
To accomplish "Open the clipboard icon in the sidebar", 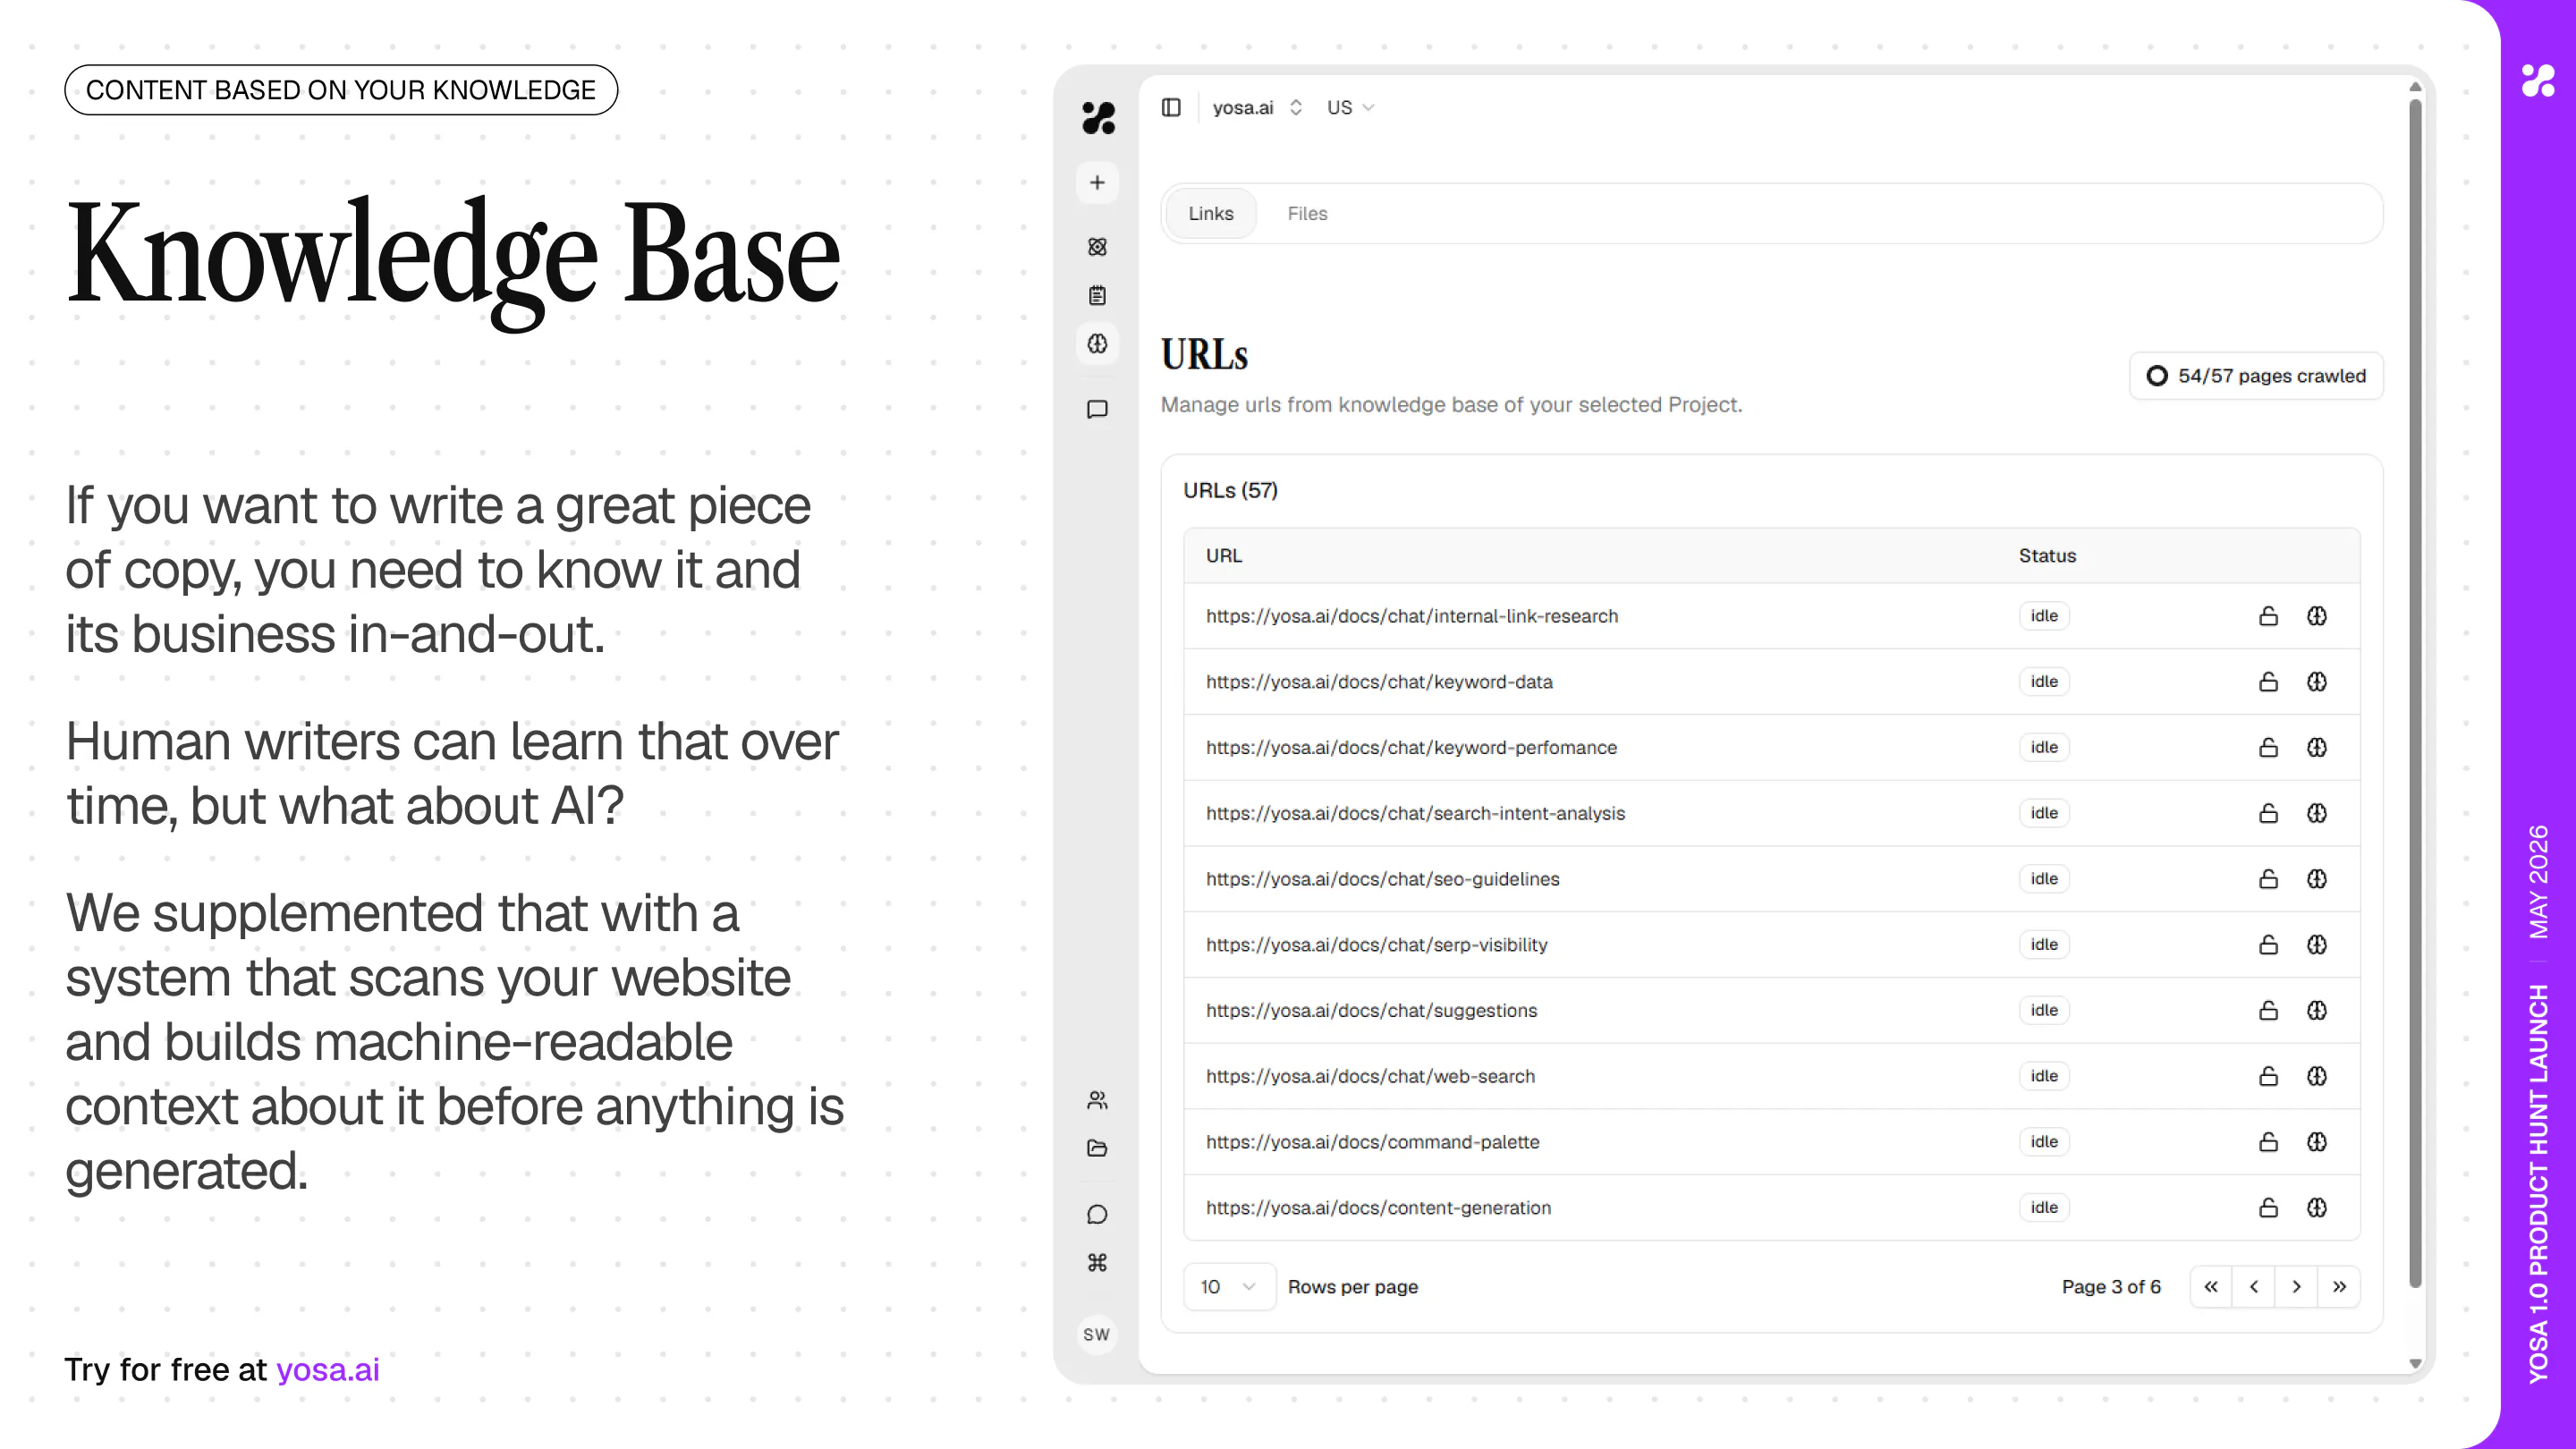I will 1097,295.
